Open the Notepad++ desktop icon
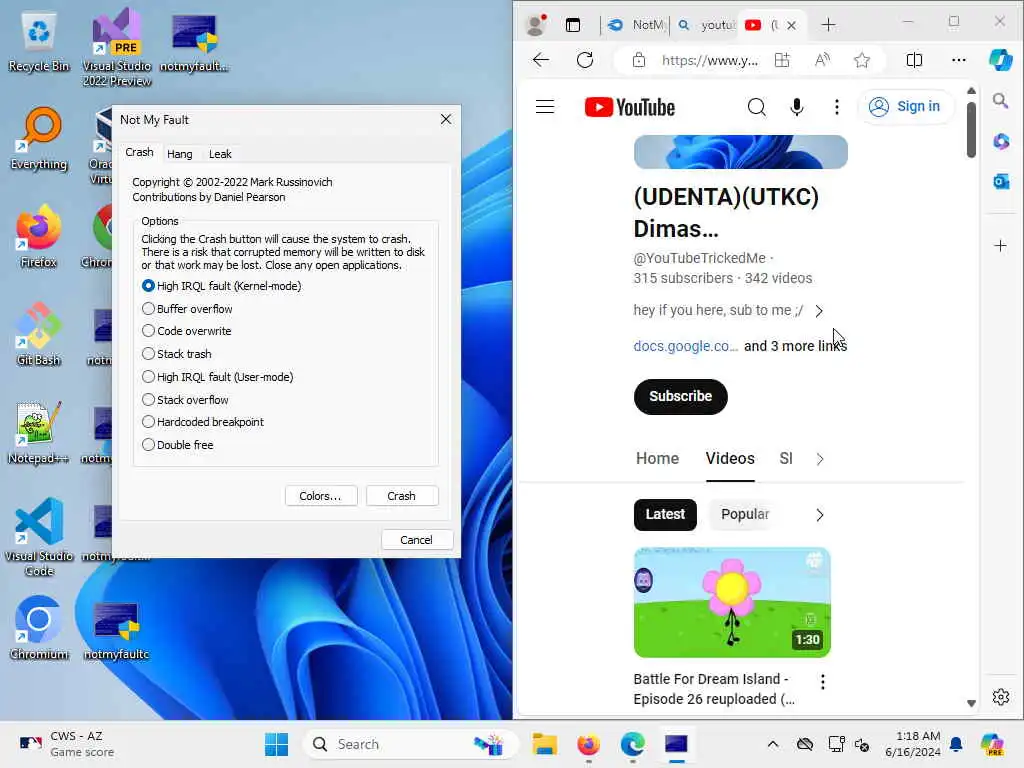Screen dimensions: 1024x768 tap(39, 432)
